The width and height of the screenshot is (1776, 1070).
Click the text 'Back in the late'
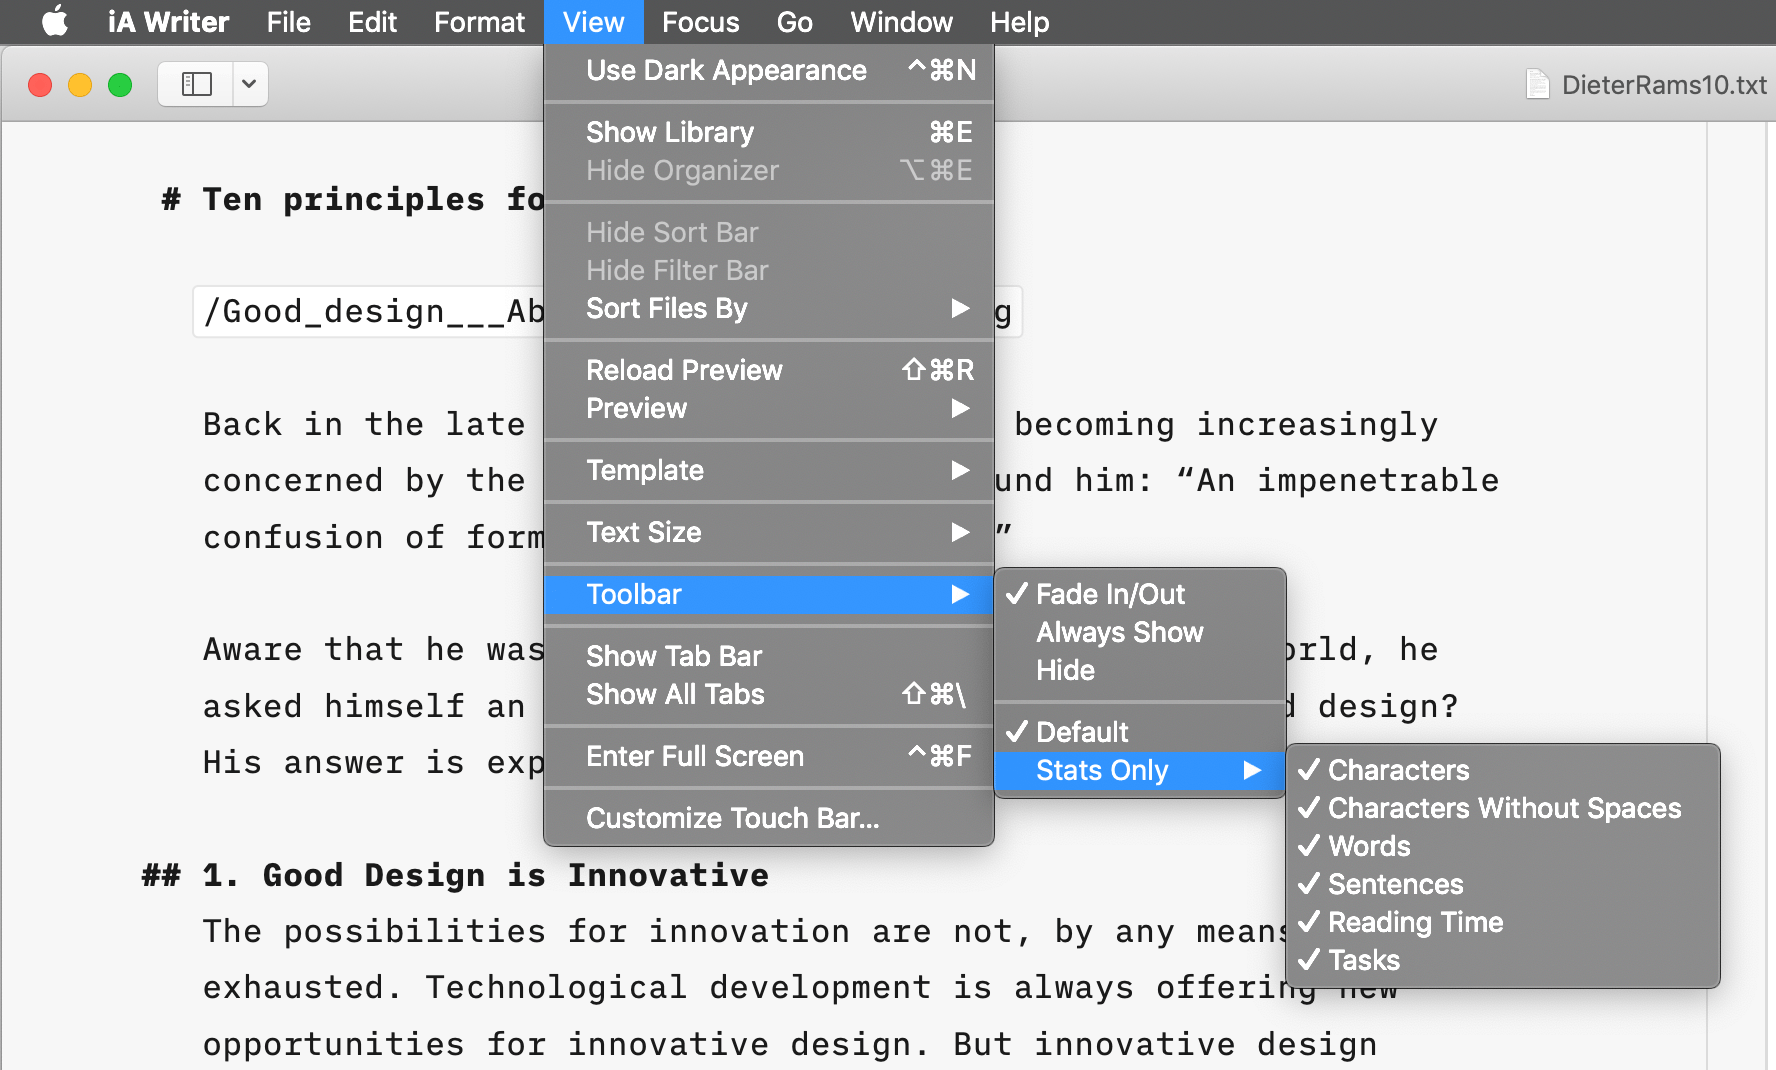364,424
